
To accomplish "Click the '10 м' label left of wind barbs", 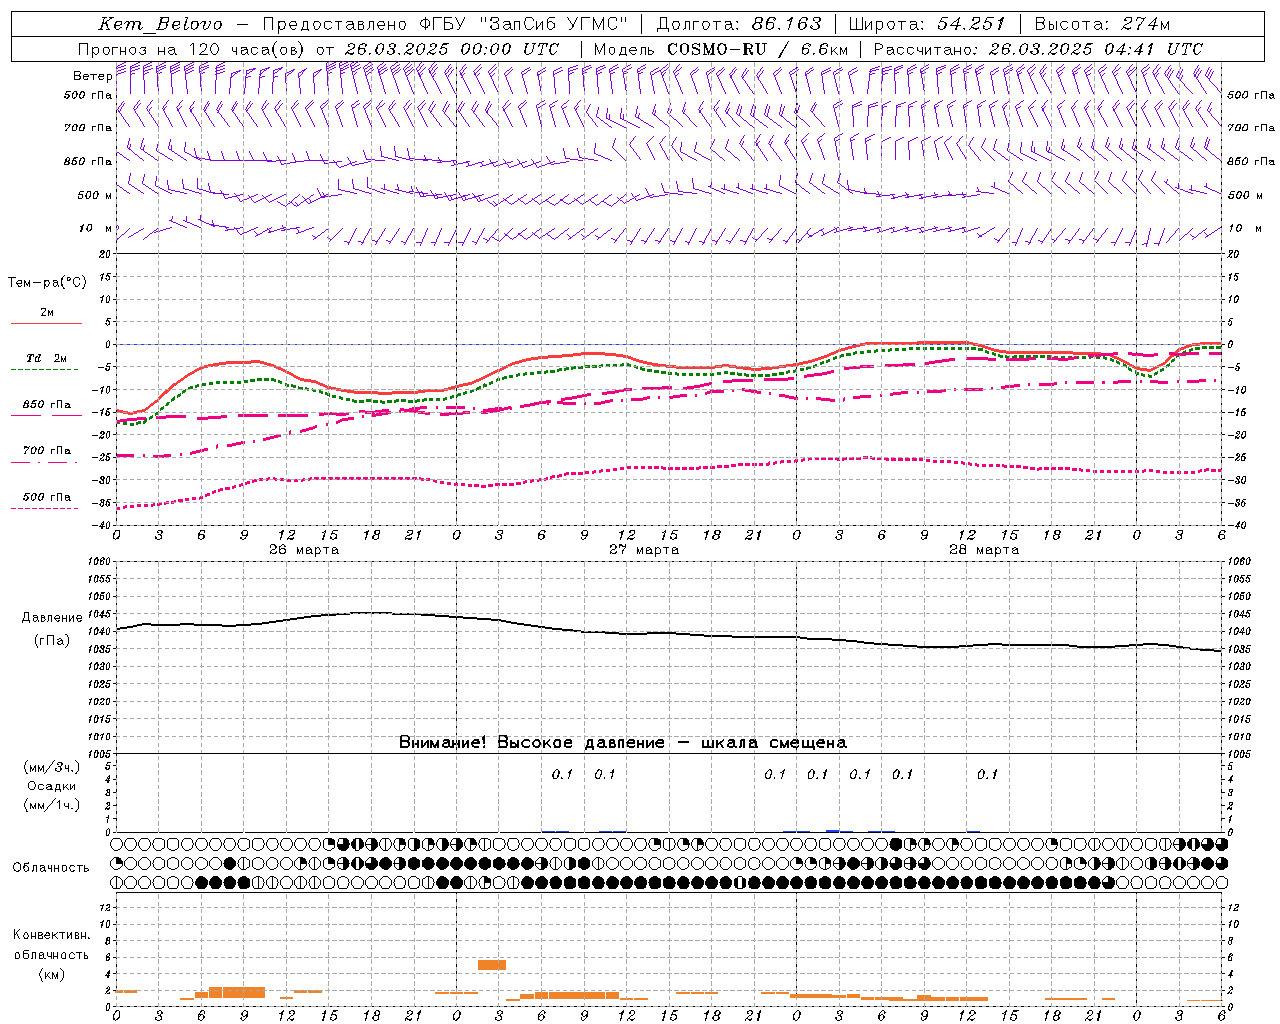I will [x=95, y=228].
